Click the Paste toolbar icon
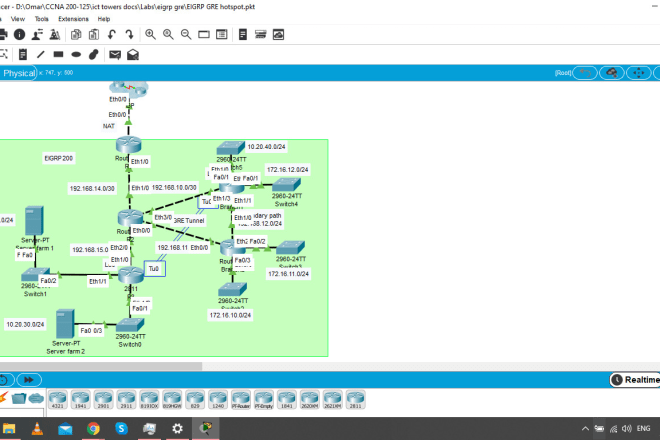 pos(94,35)
